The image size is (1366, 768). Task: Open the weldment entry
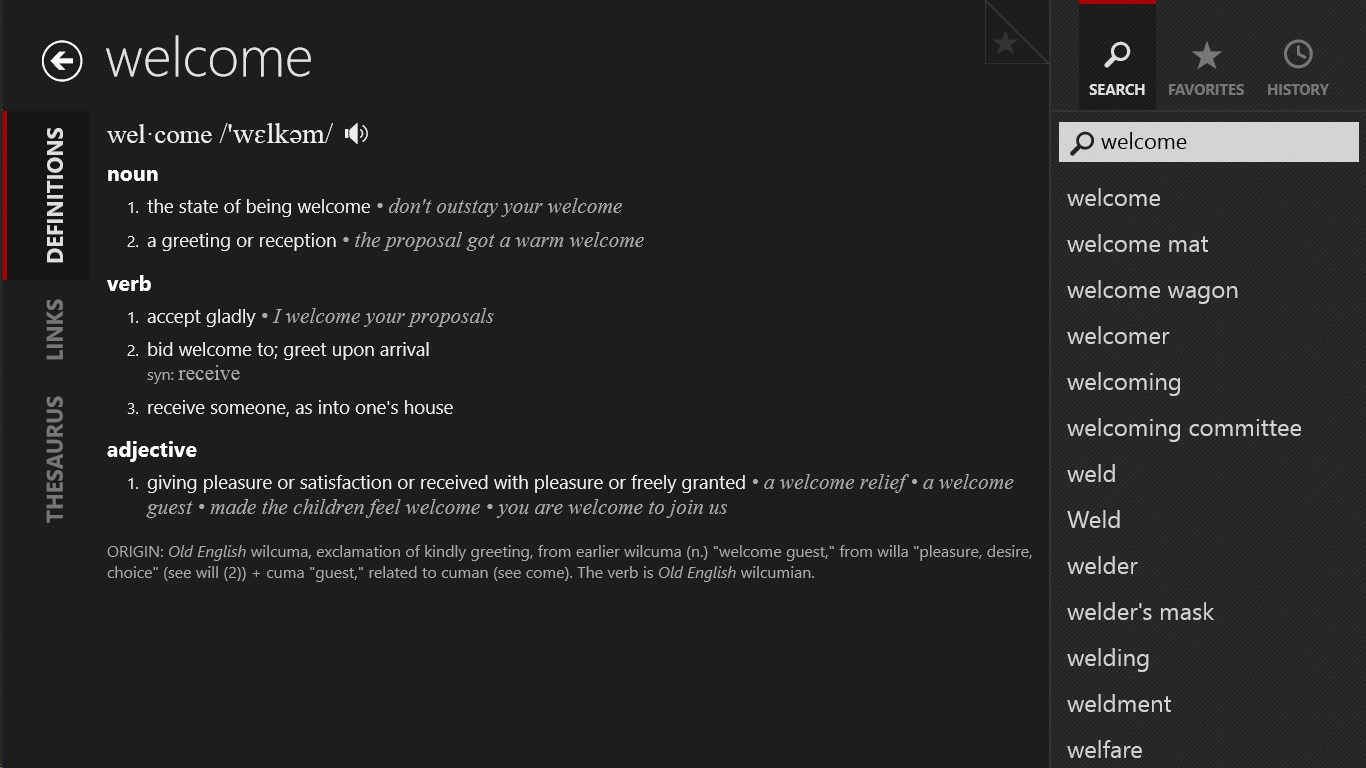[1119, 704]
